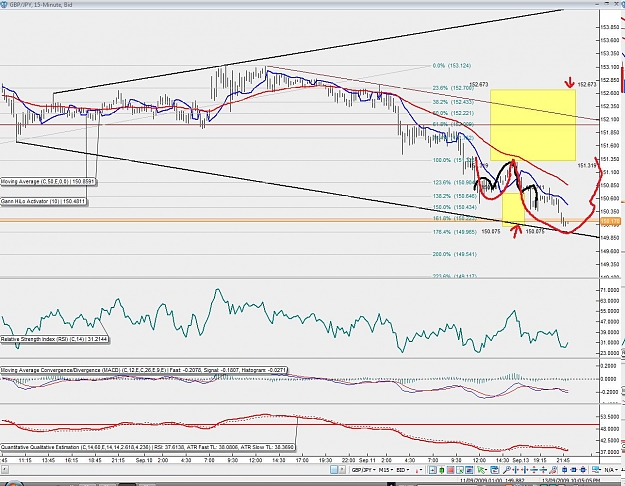Click the third blue chart-shift icon
This screenshot has width=625, height=486.
(x=583, y=470)
